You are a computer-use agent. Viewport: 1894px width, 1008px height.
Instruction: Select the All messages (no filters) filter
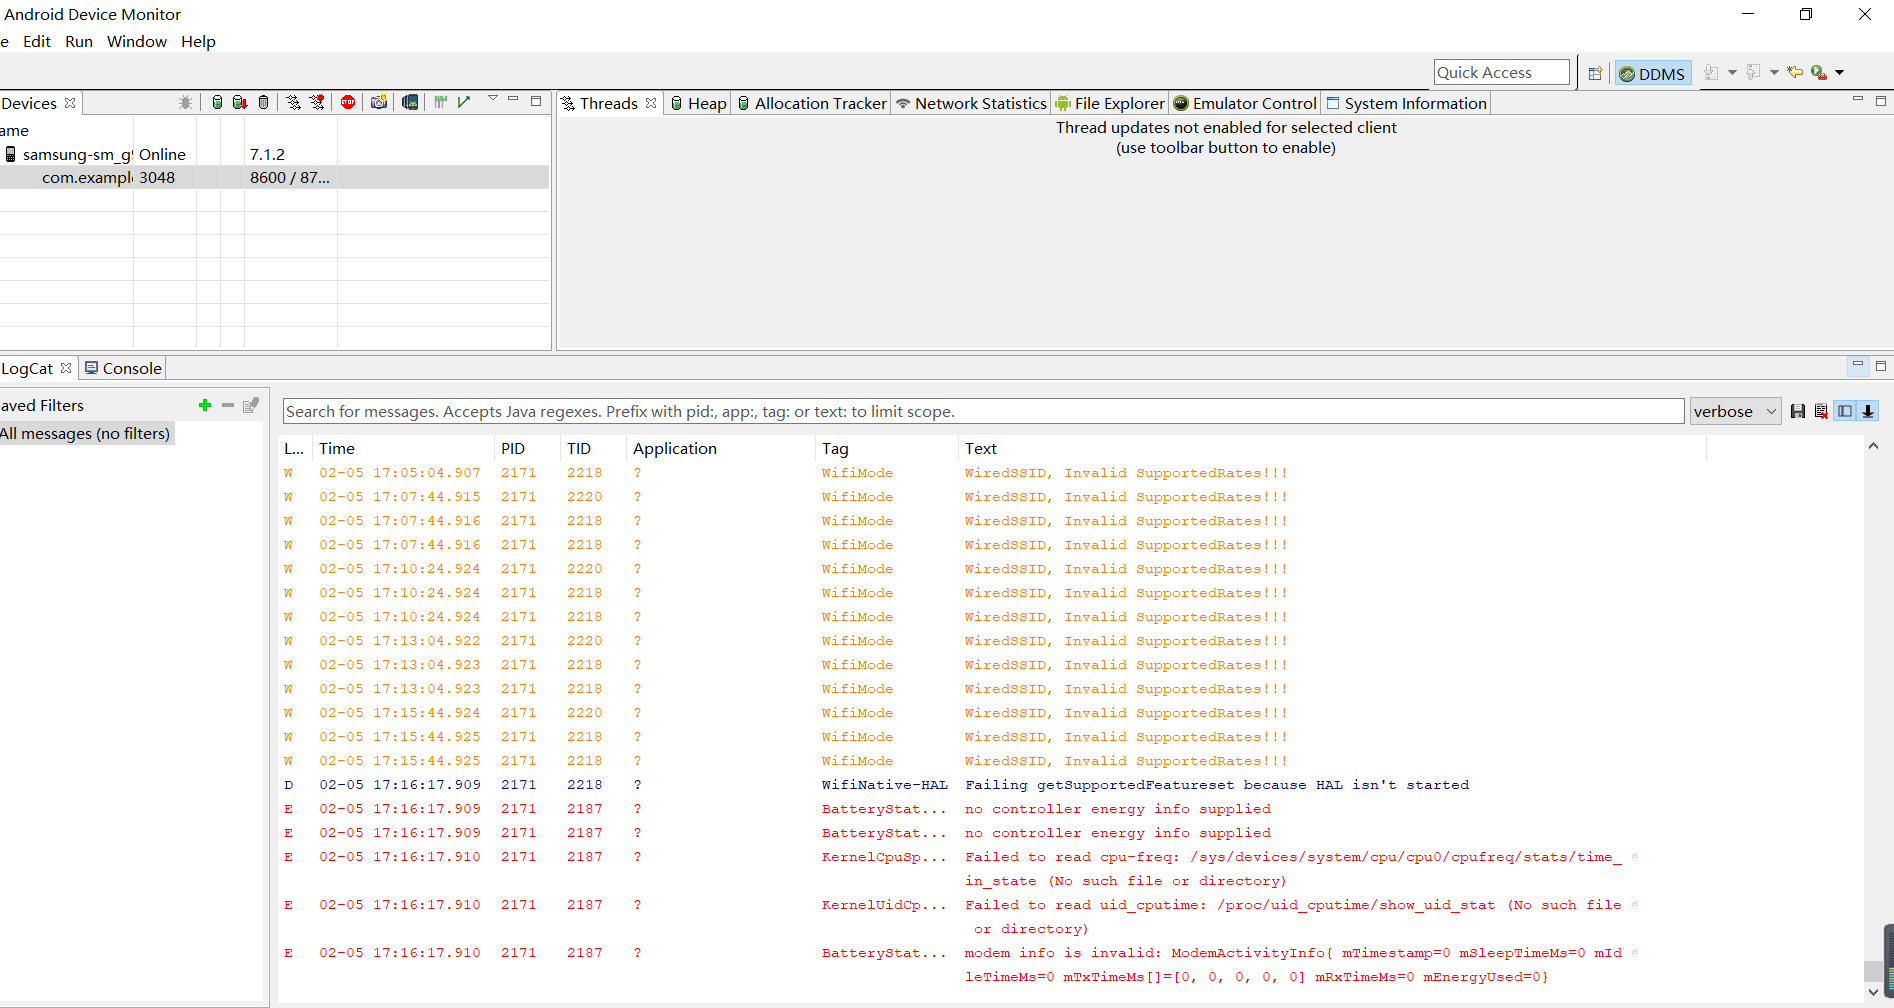[x=86, y=433]
